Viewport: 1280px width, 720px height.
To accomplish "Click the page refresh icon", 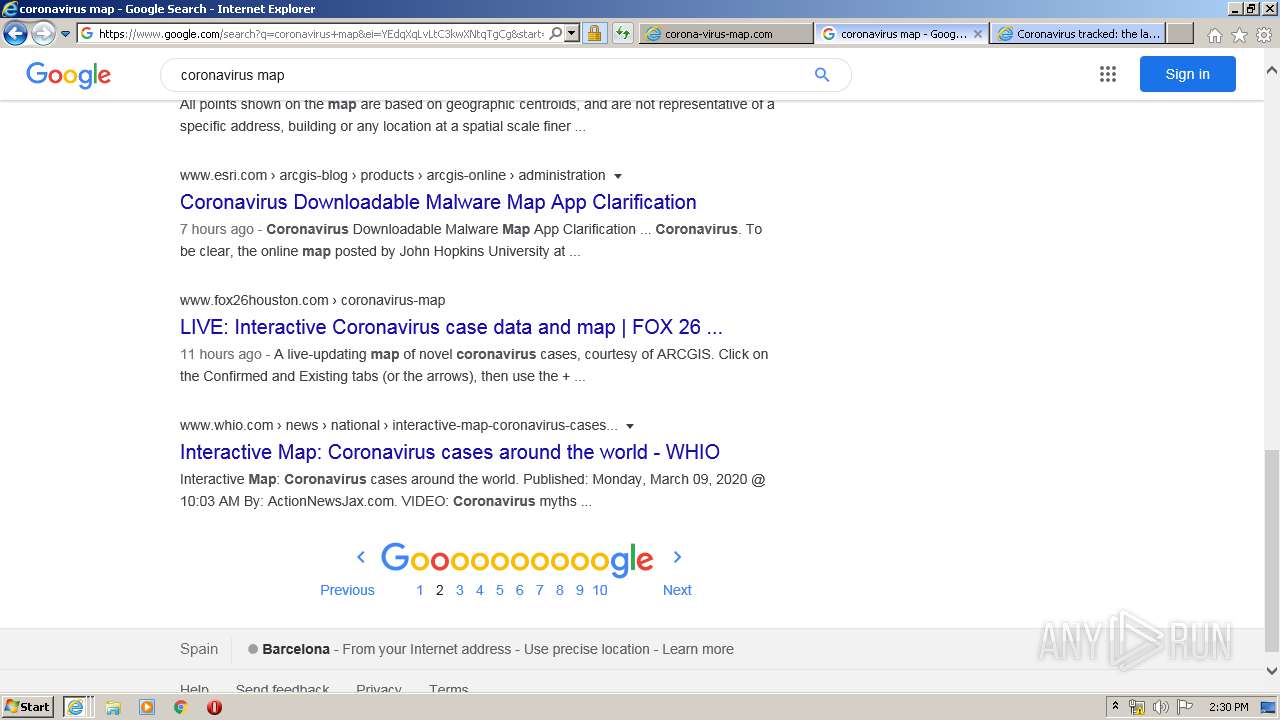I will (x=623, y=33).
